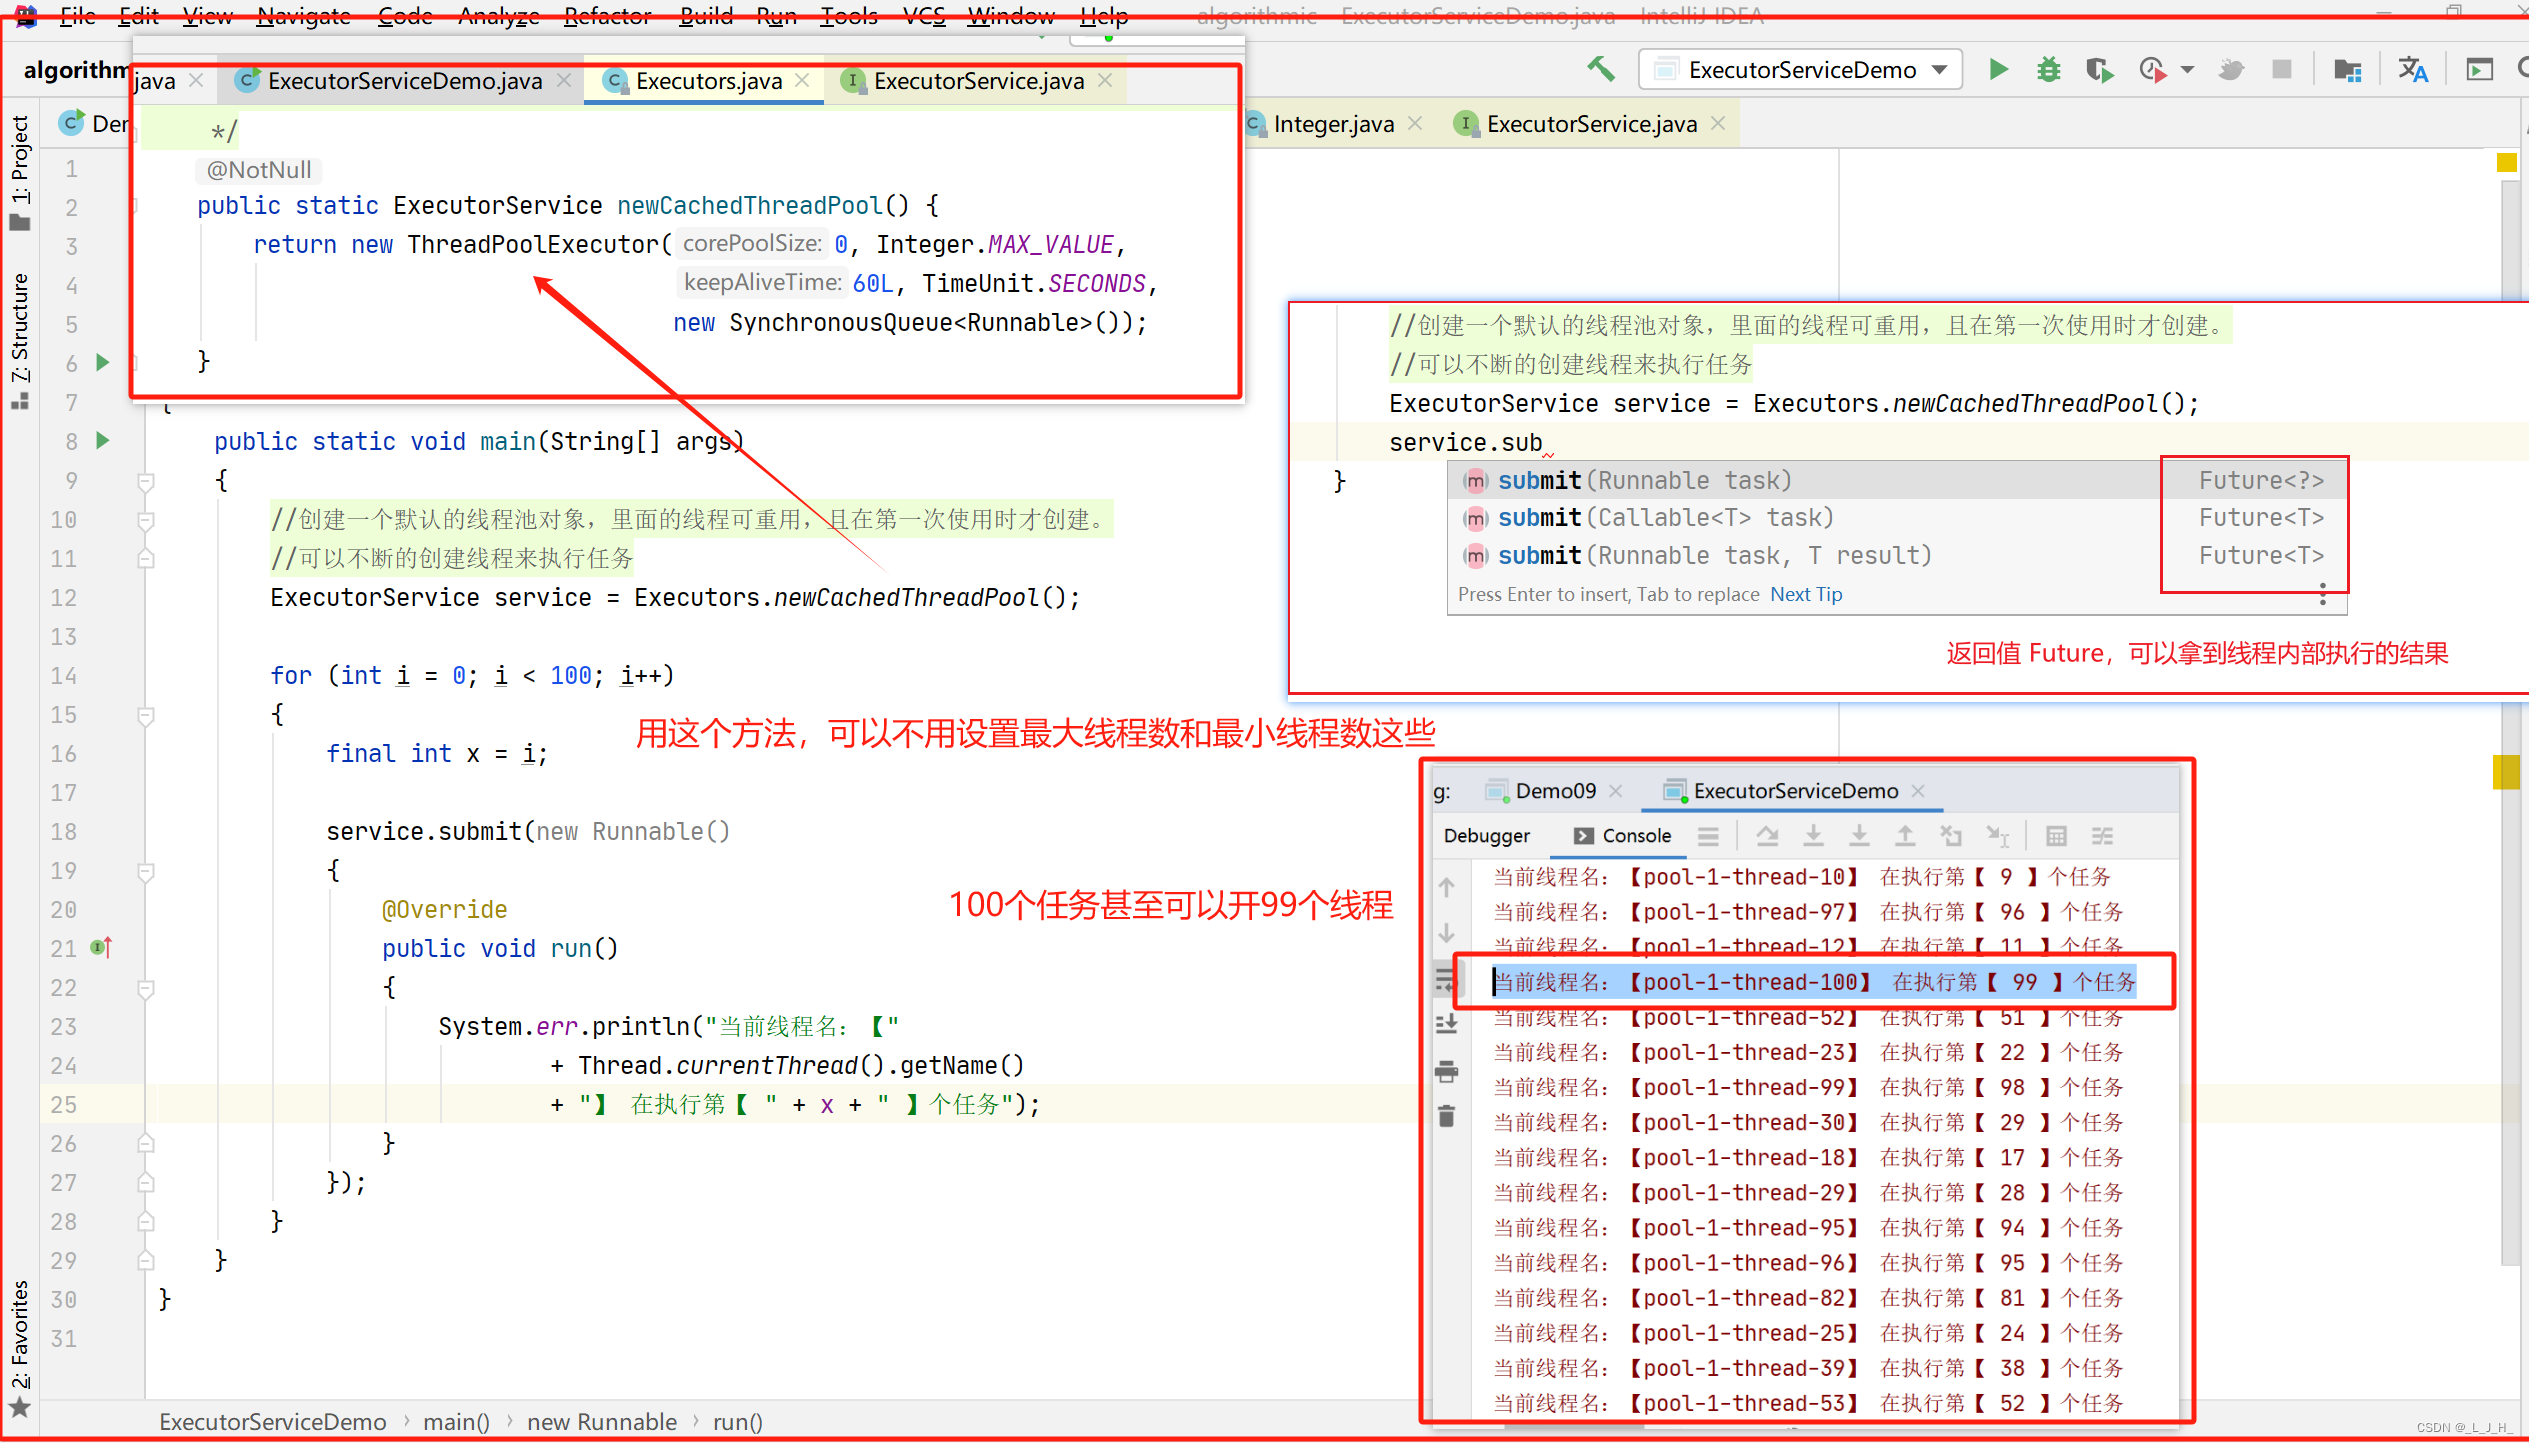Close the Integer.java tab

coord(1415,124)
